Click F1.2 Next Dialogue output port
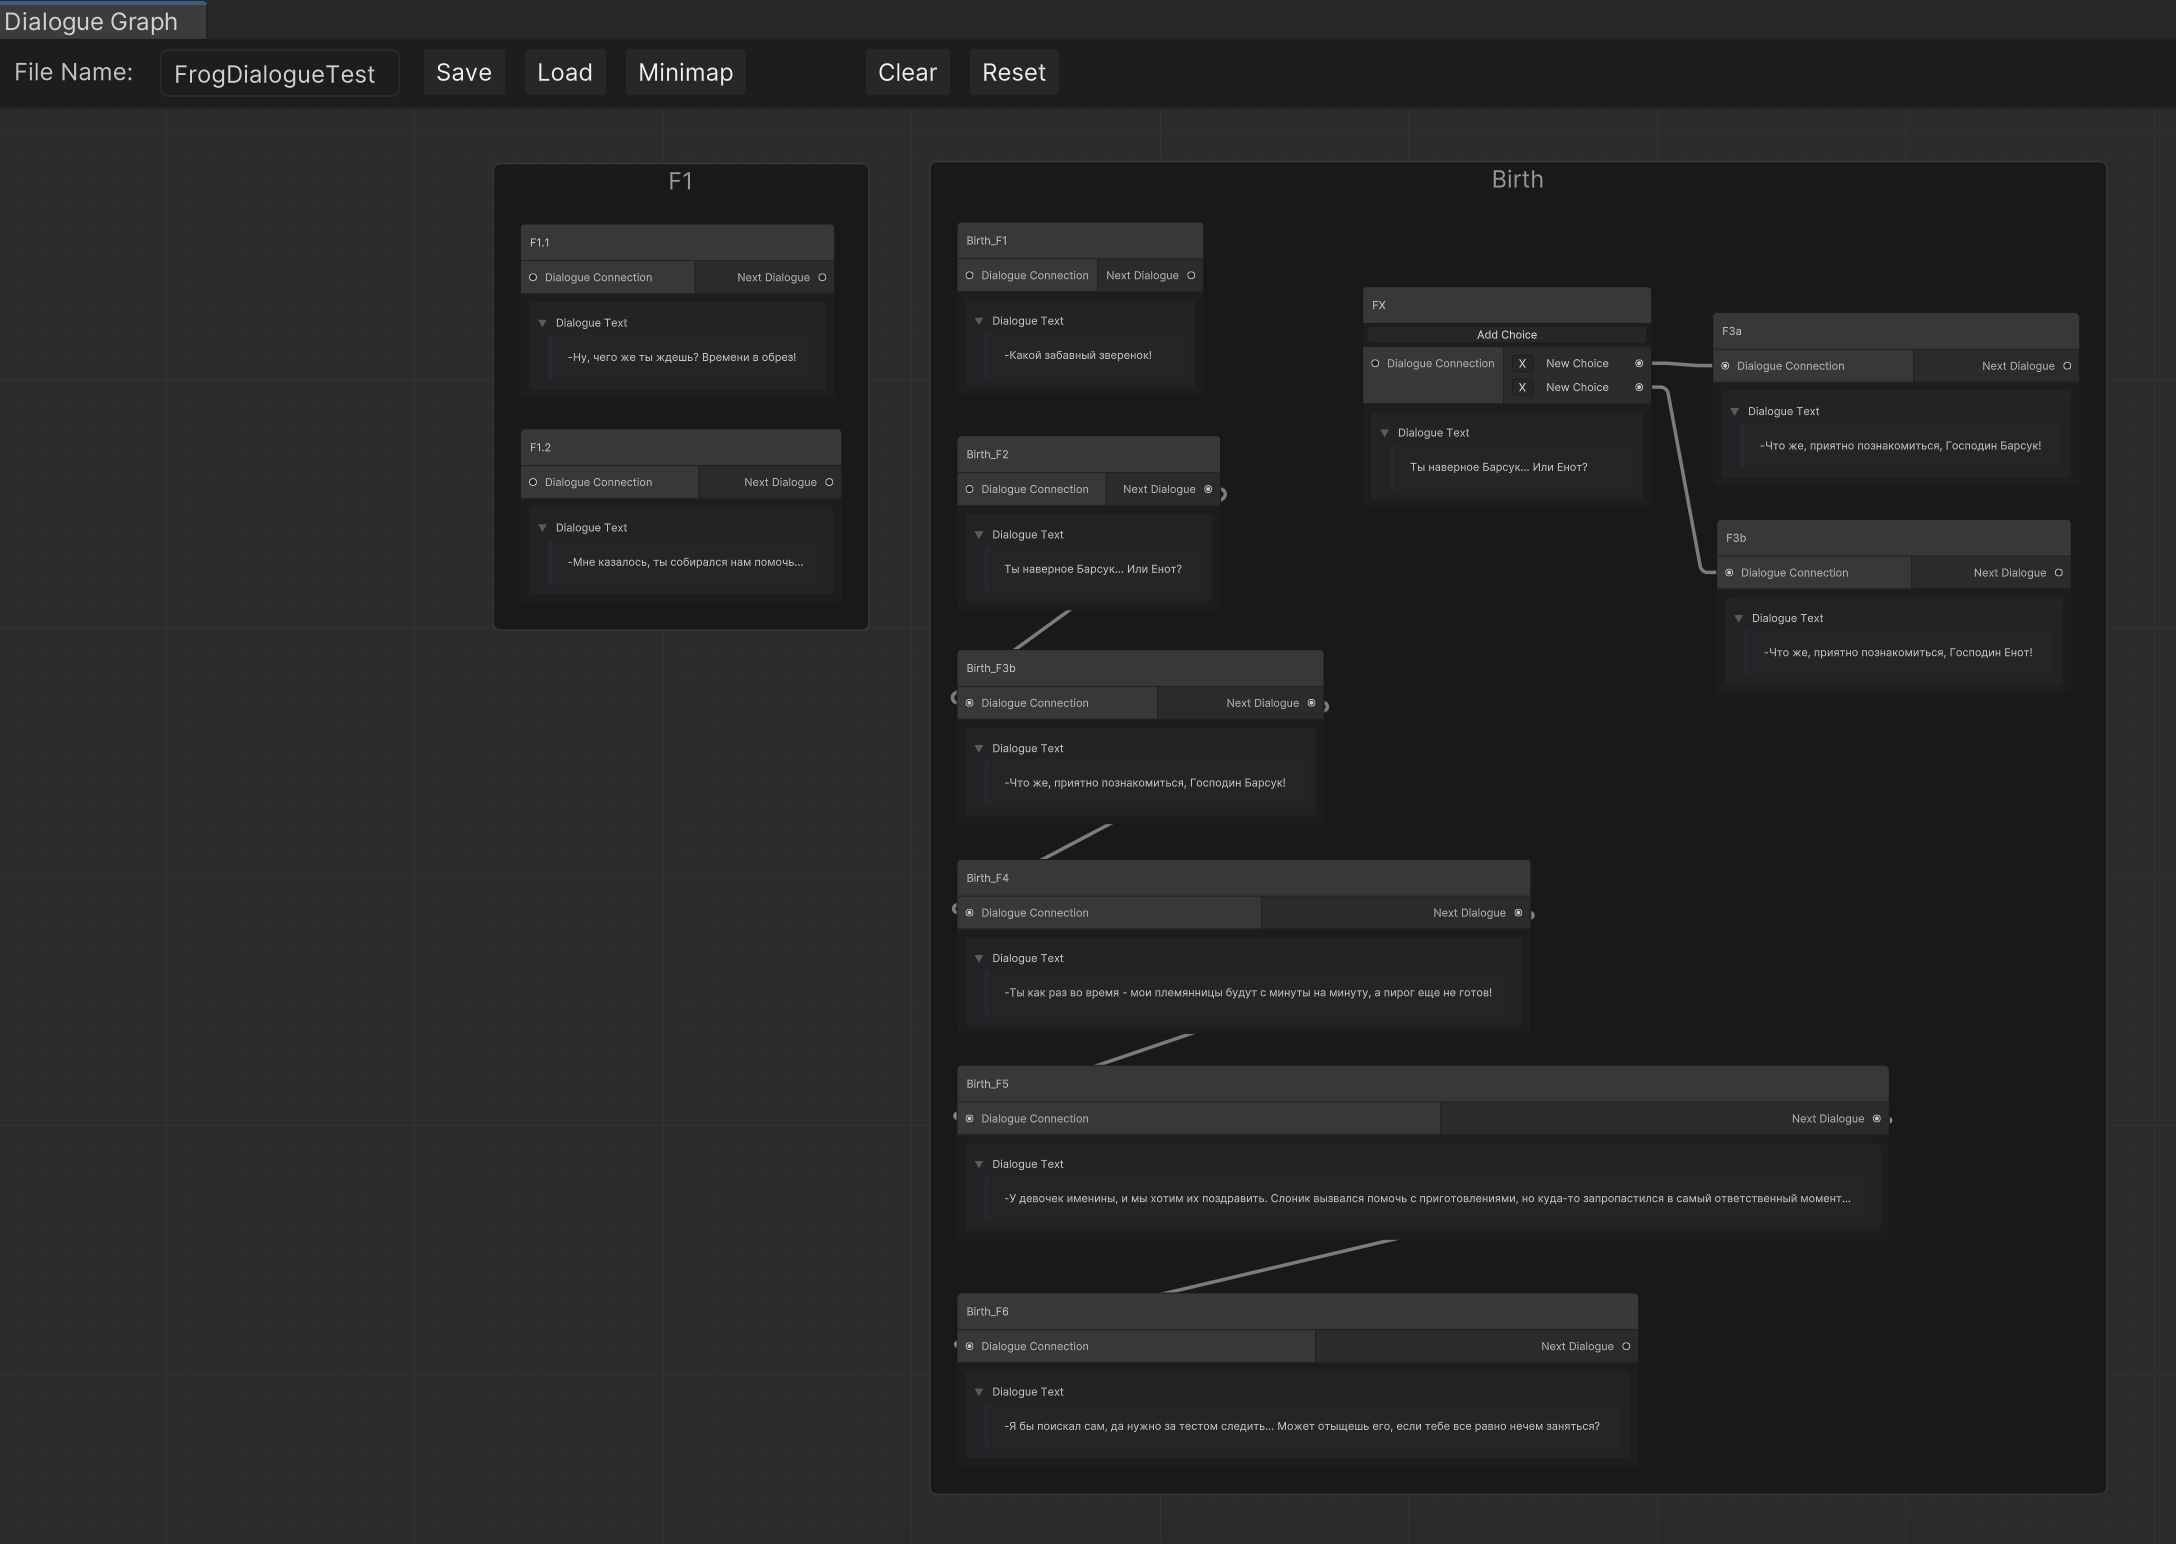2176x1544 pixels. tap(829, 483)
